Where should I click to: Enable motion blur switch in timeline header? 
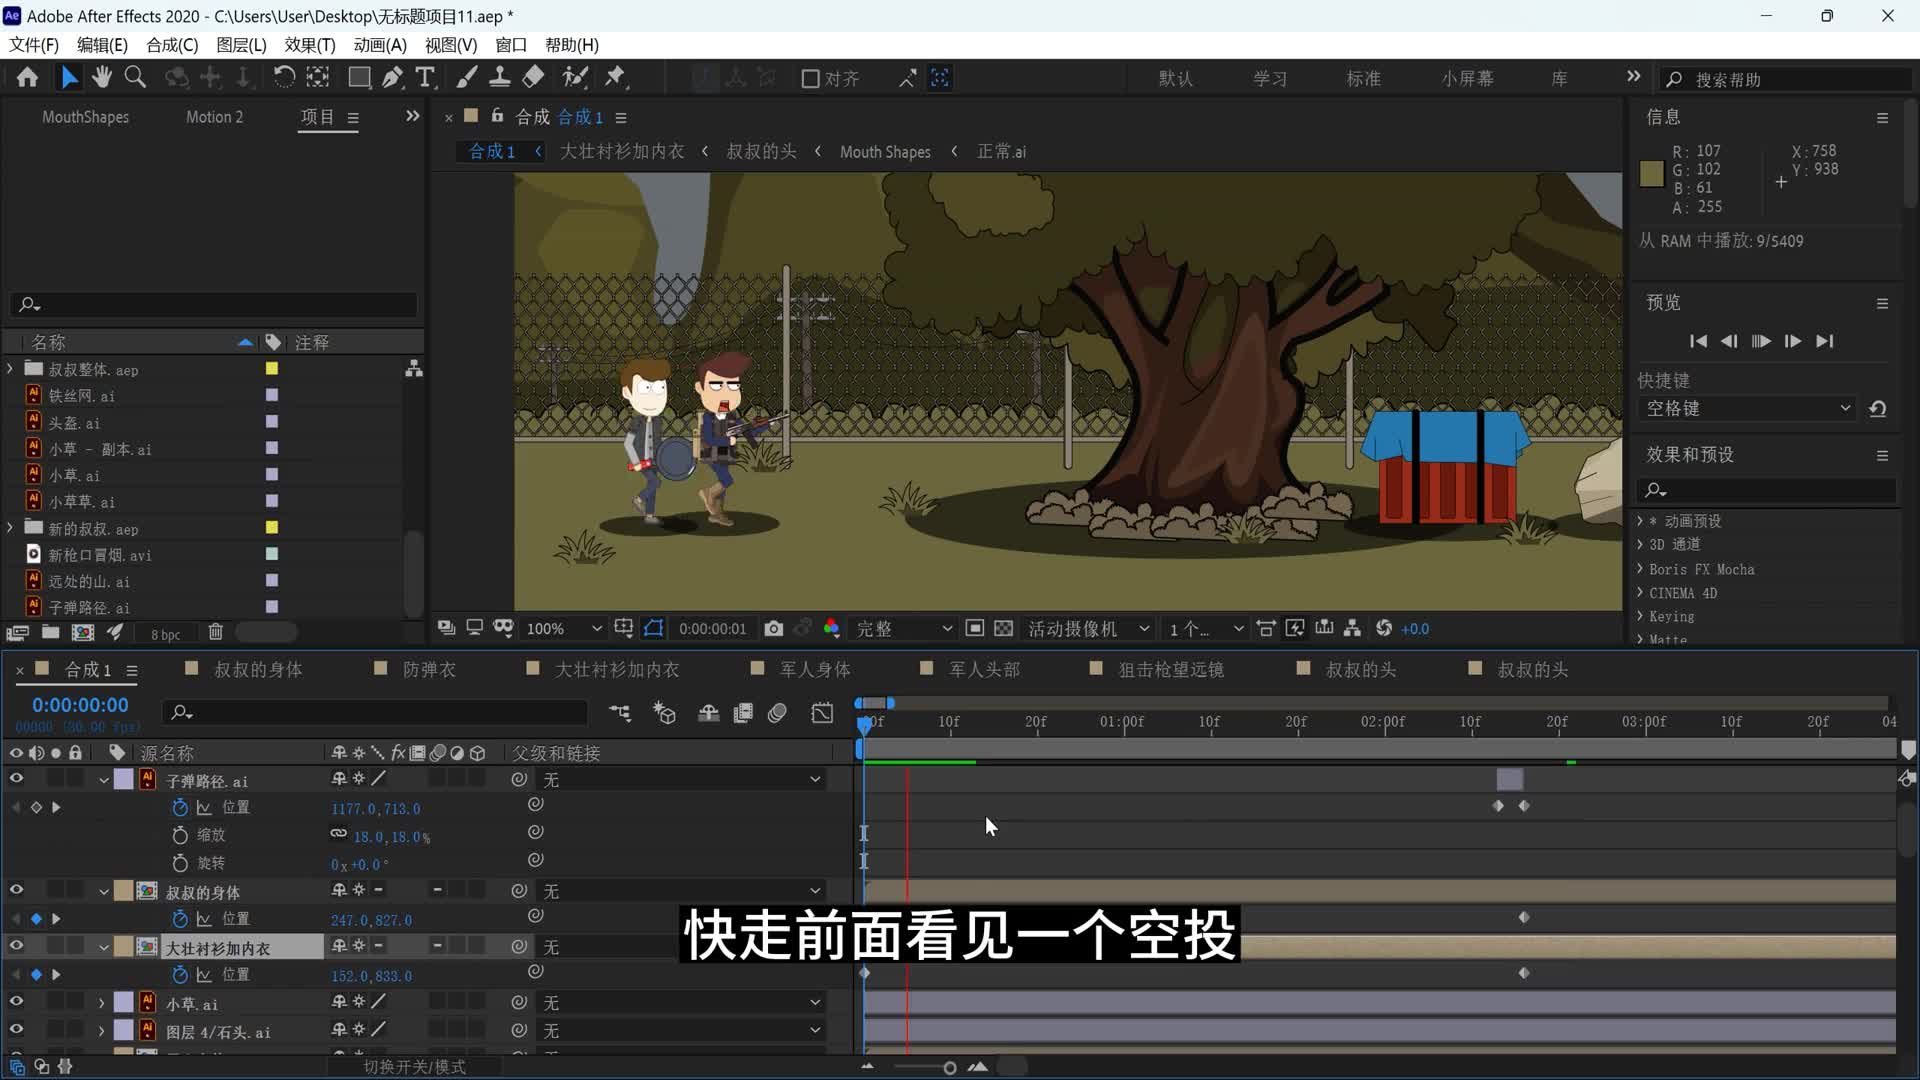(777, 713)
